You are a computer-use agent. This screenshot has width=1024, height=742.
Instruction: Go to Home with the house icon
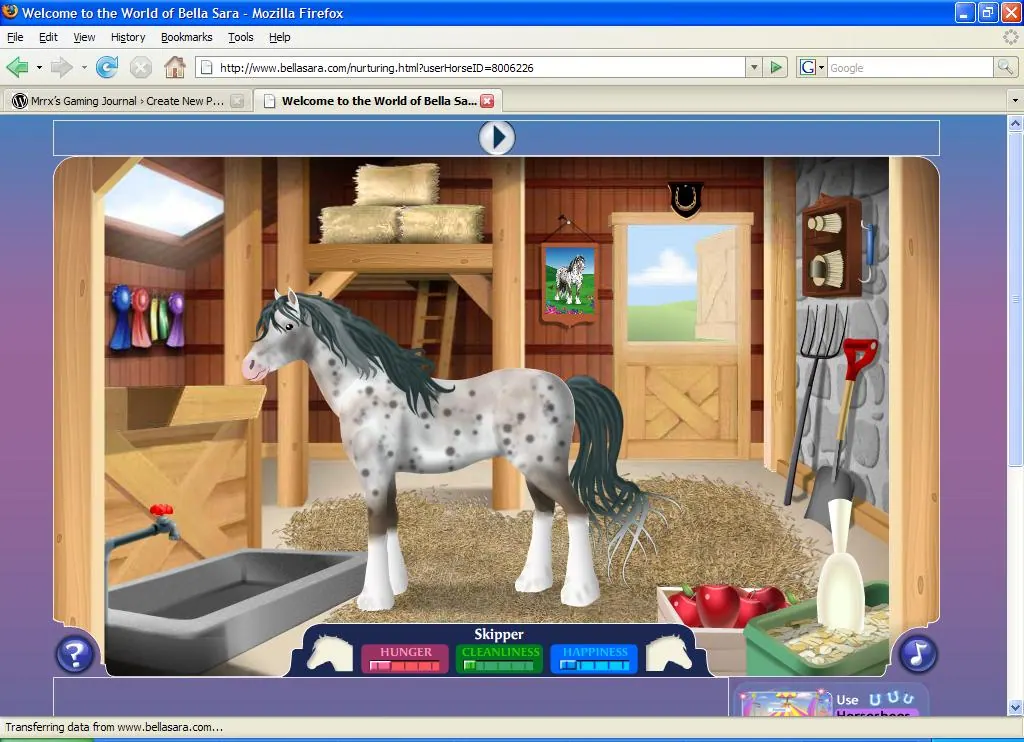(174, 67)
